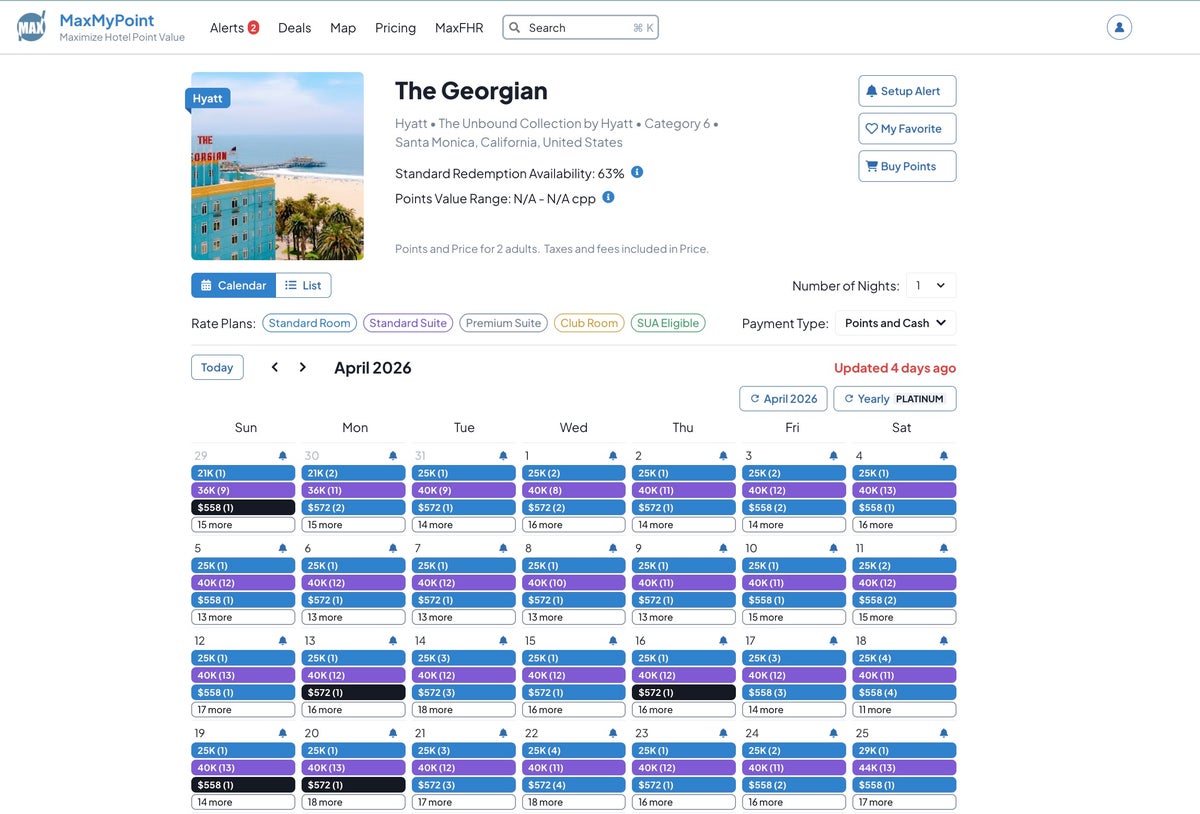Enable the SUA Eligible rate plan filter
The width and height of the screenshot is (1200, 814).
click(668, 322)
